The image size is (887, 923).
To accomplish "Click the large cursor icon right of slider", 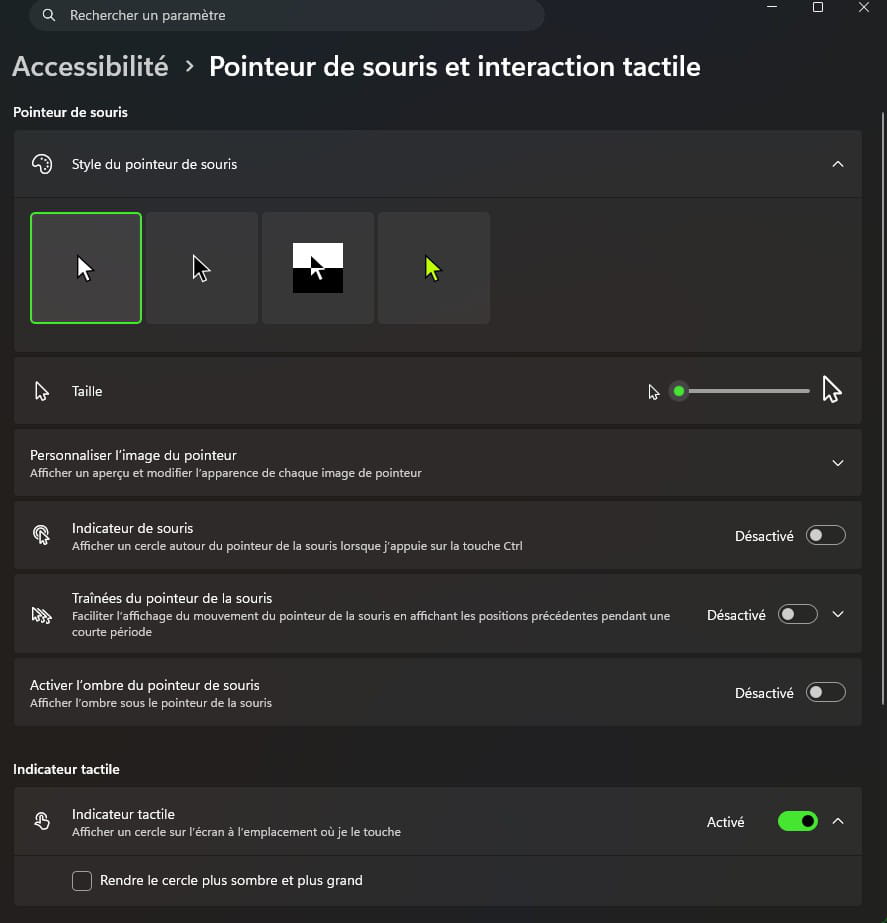I will click(x=832, y=390).
